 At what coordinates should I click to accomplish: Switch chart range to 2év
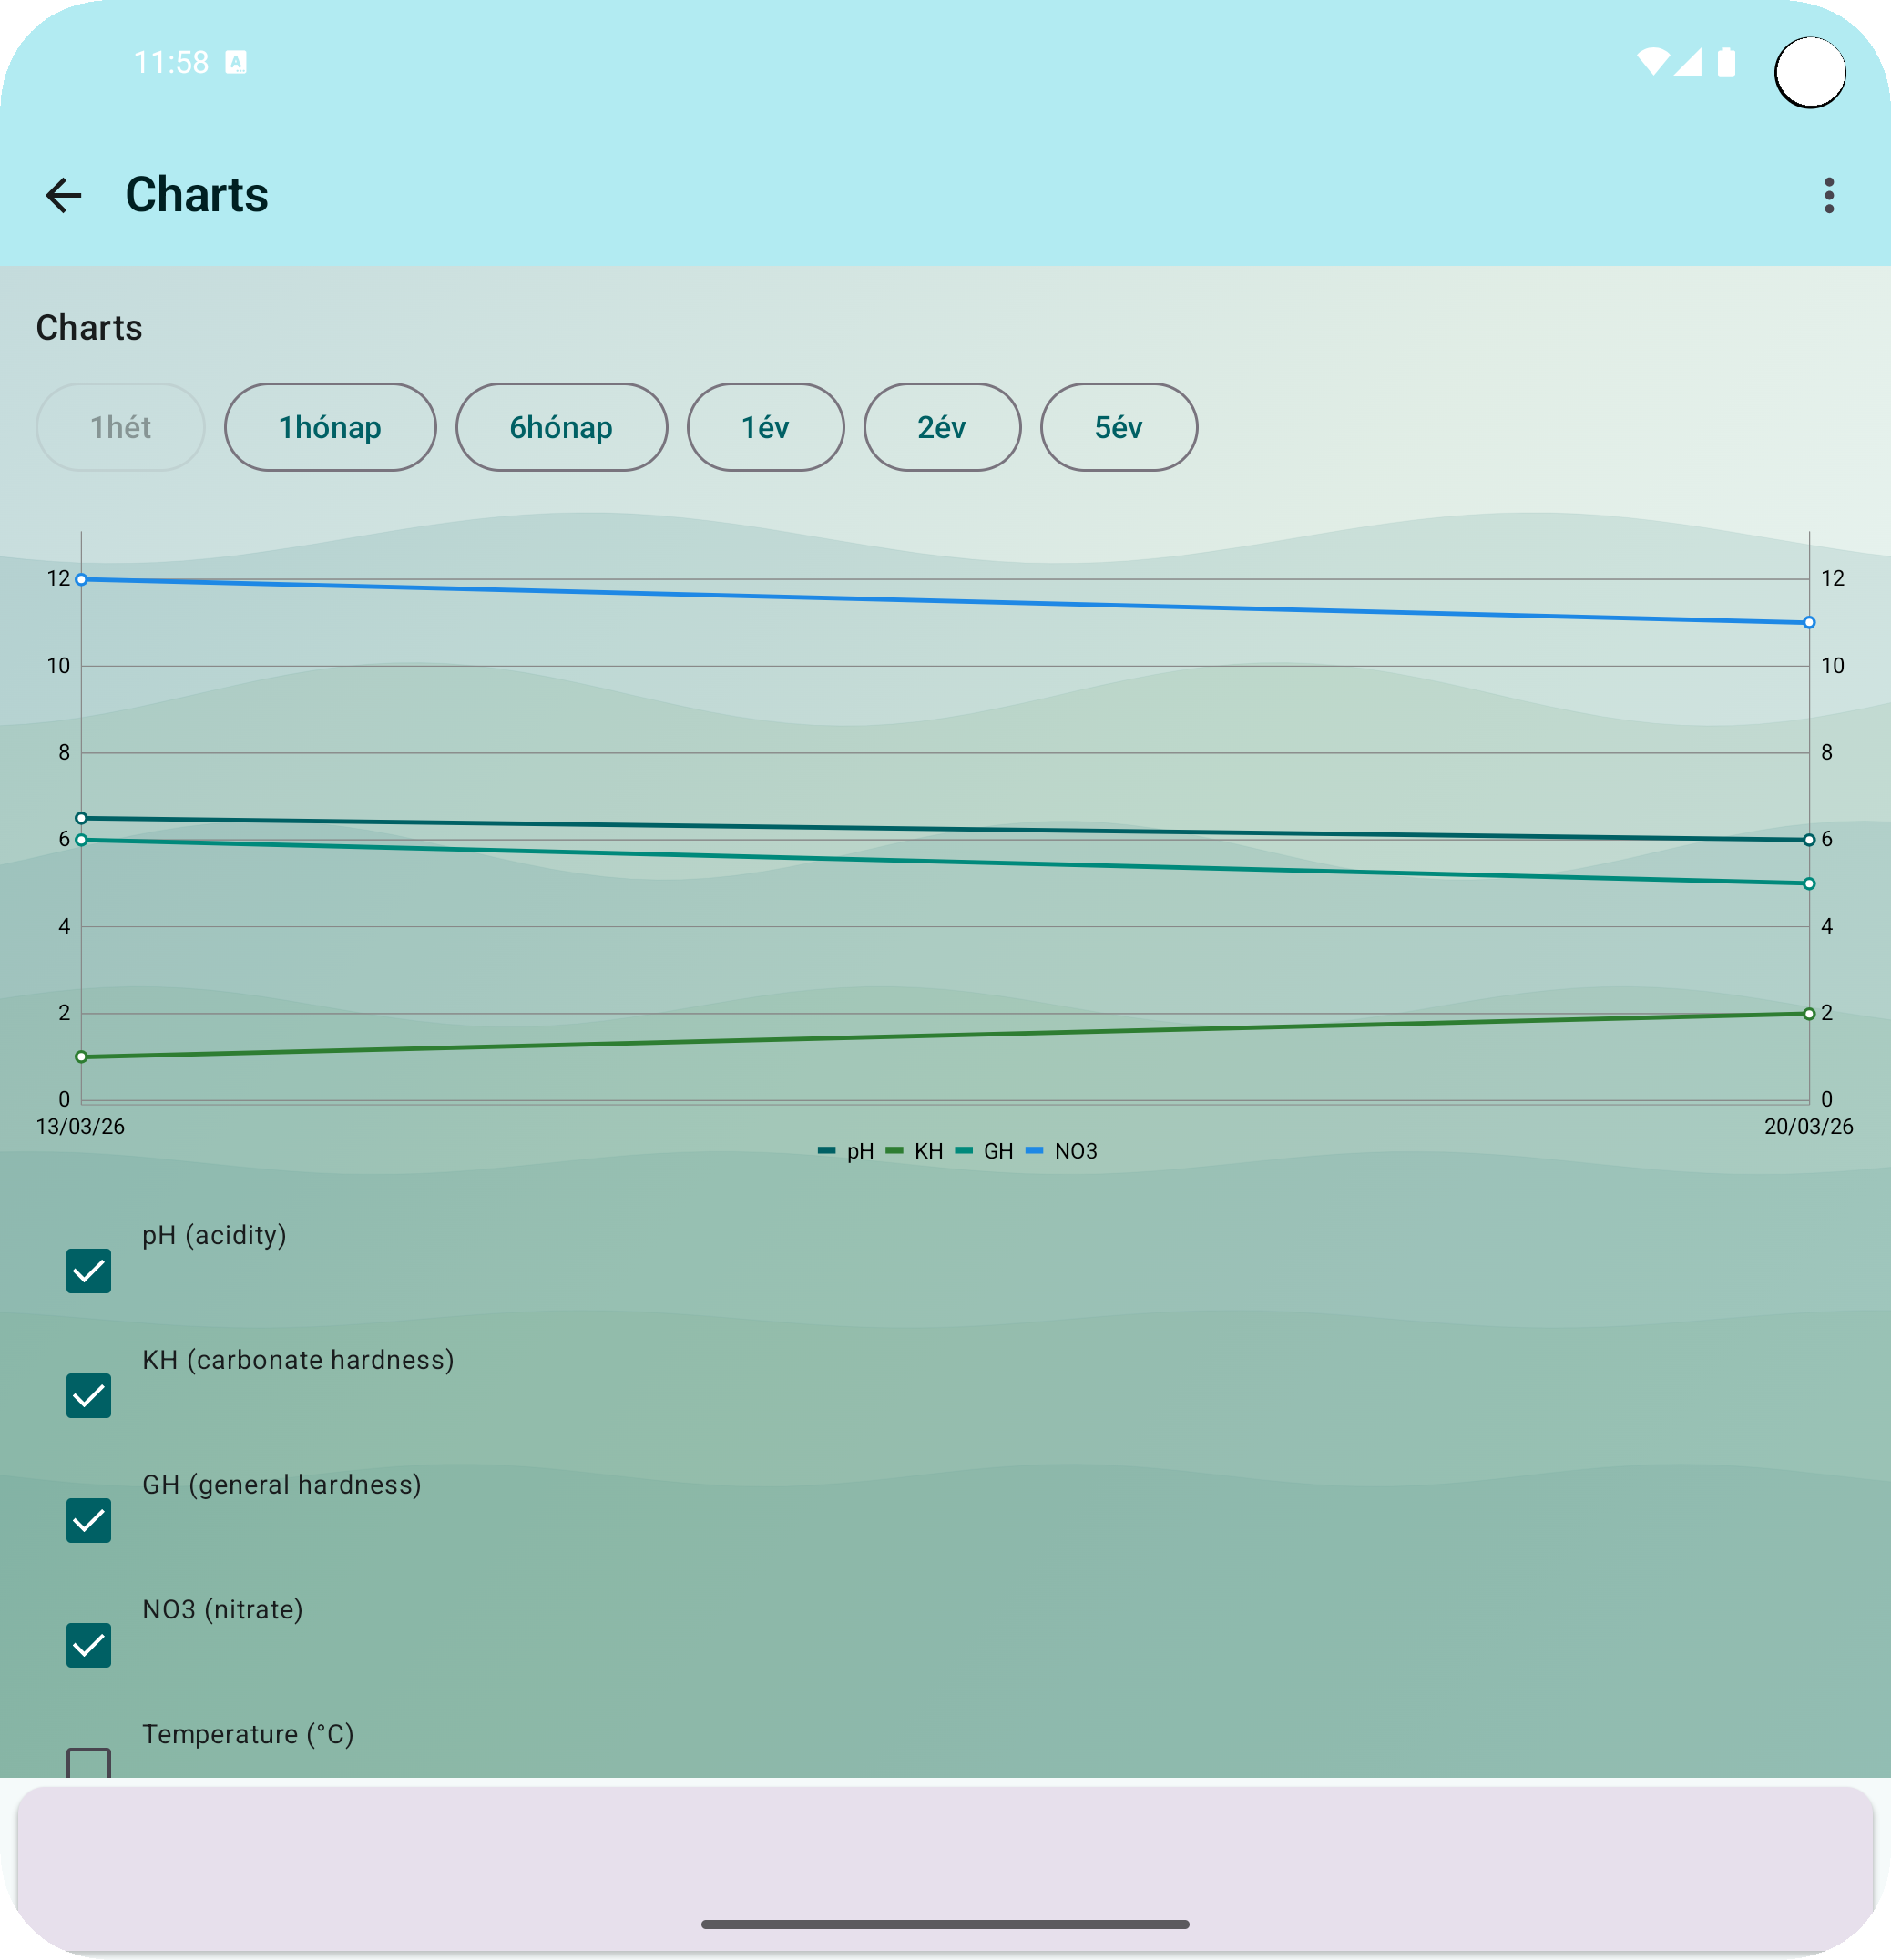[942, 428]
